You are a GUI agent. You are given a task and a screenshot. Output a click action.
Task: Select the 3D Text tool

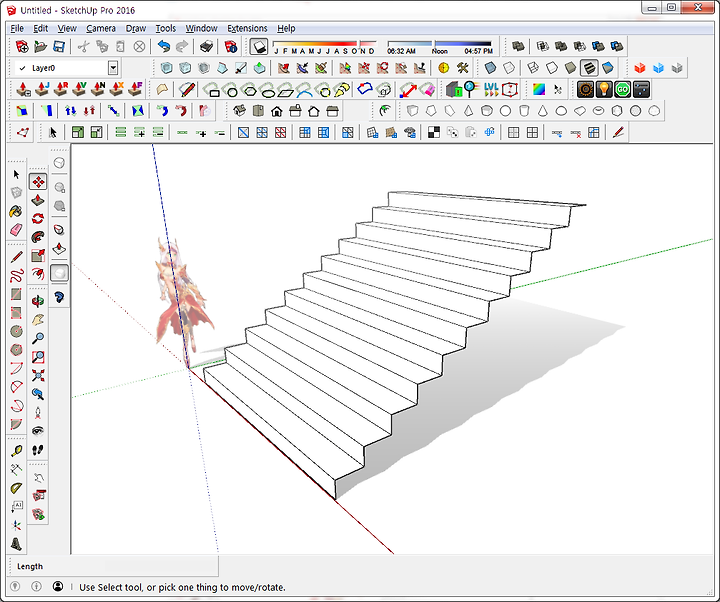pos(16,544)
